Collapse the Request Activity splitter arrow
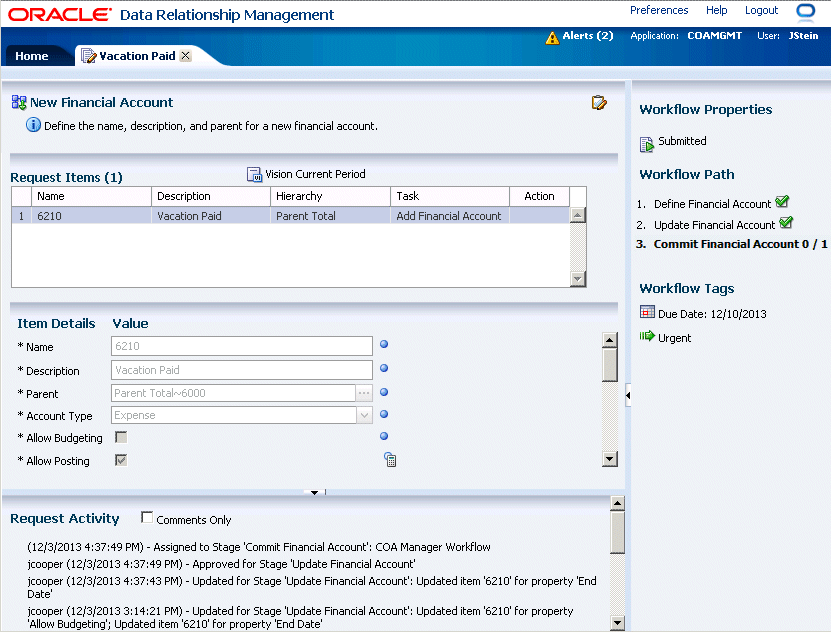The width and height of the screenshot is (831, 632). (x=315, y=493)
